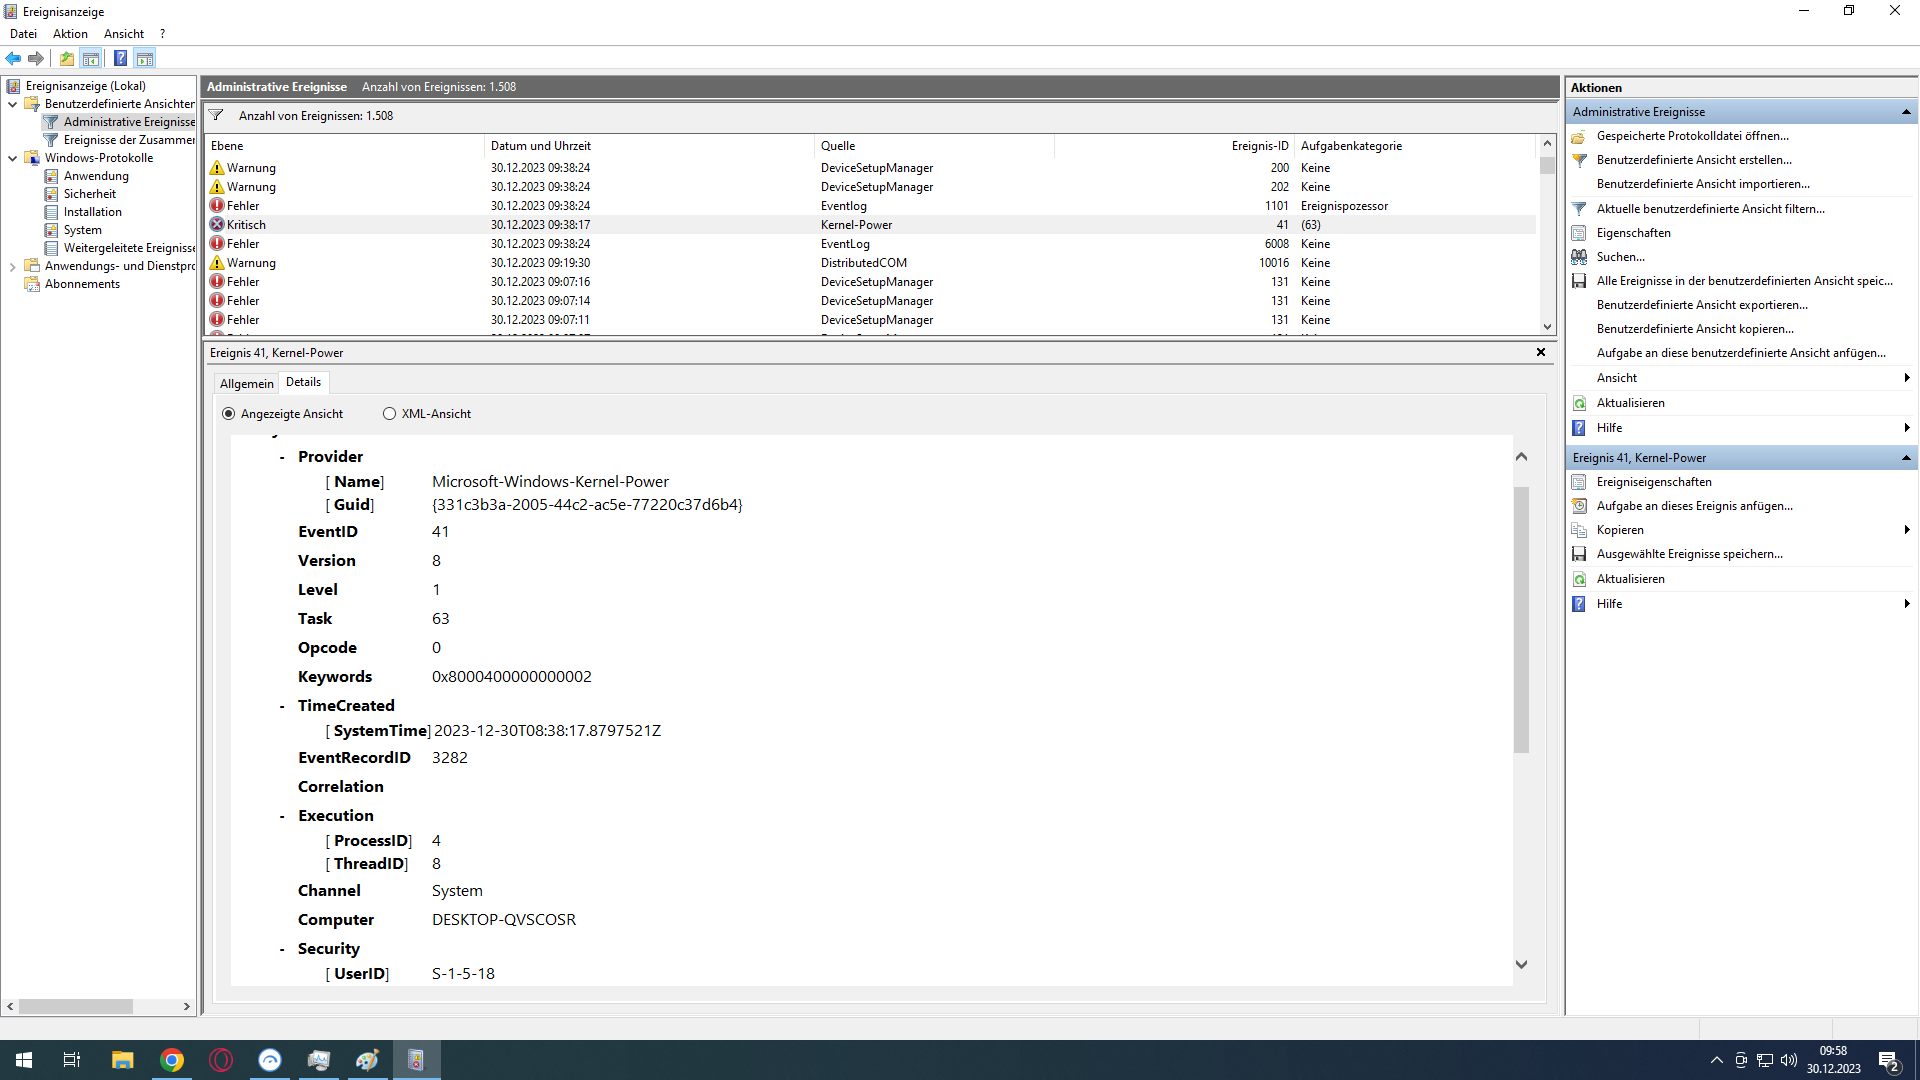Click the filter icon above the event list
This screenshot has width=1920, height=1080.
216,115
